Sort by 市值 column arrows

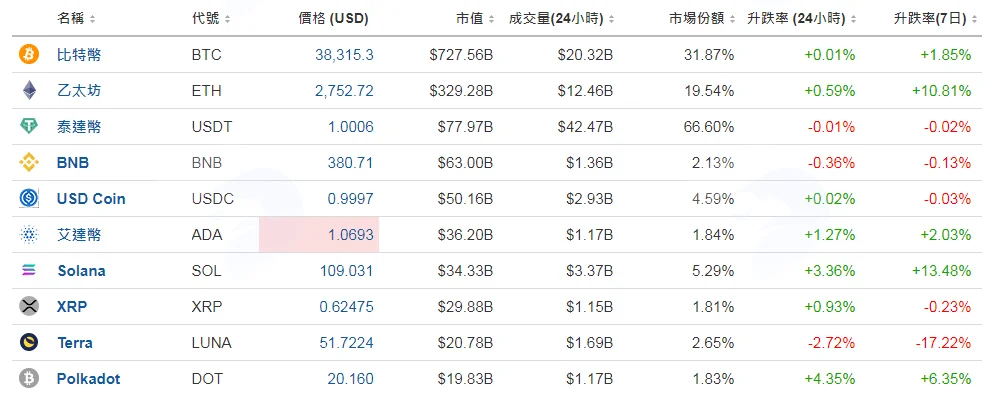coord(490,19)
